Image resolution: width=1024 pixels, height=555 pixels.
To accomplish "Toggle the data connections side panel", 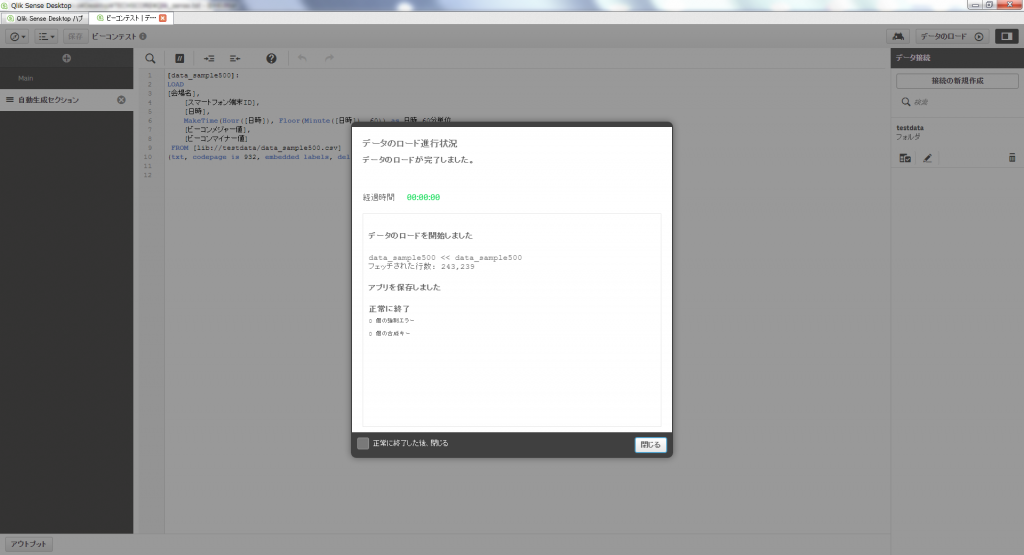I will click(1006, 36).
